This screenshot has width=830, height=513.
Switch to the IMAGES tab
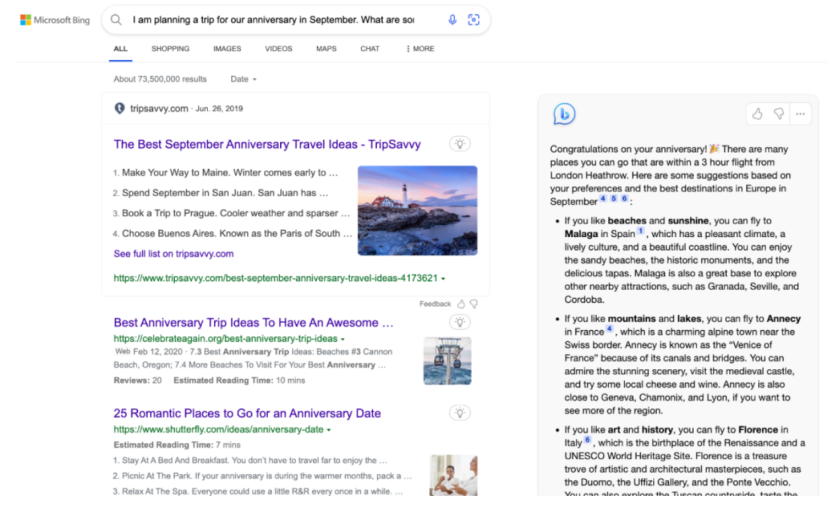click(x=227, y=49)
